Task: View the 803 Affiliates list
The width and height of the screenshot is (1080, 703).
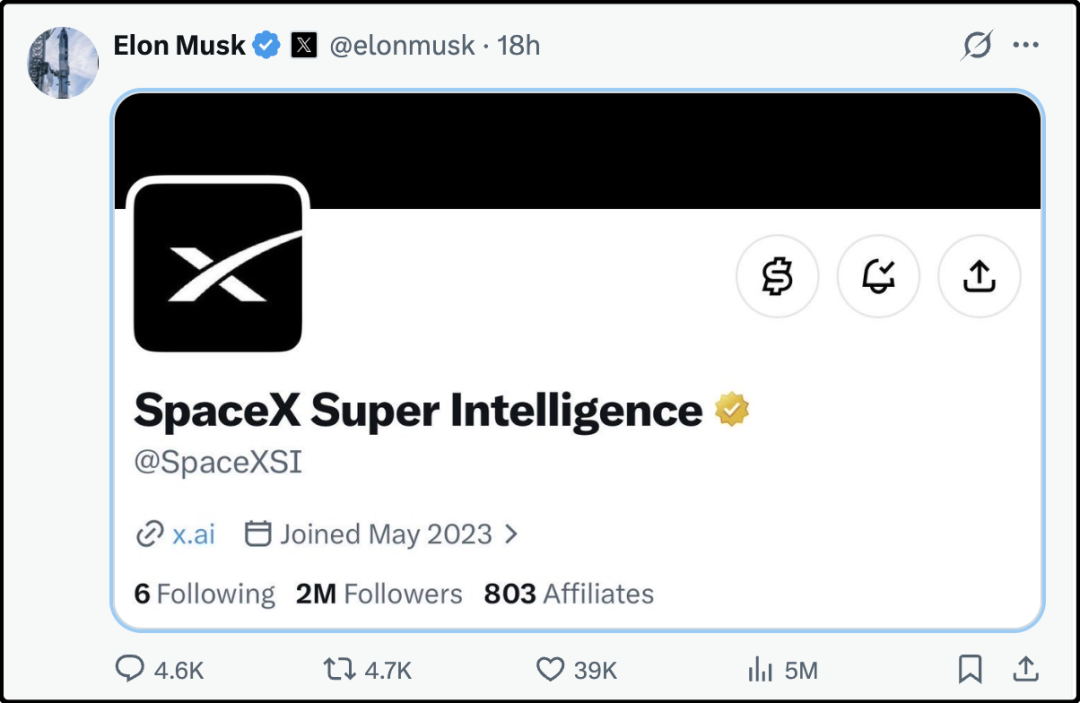Action: [569, 594]
